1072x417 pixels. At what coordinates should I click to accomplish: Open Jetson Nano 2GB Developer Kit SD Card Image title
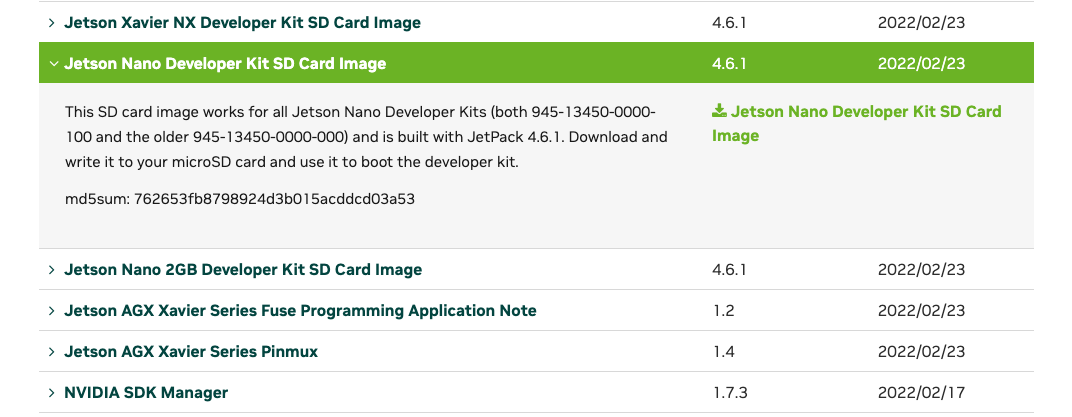[243, 269]
